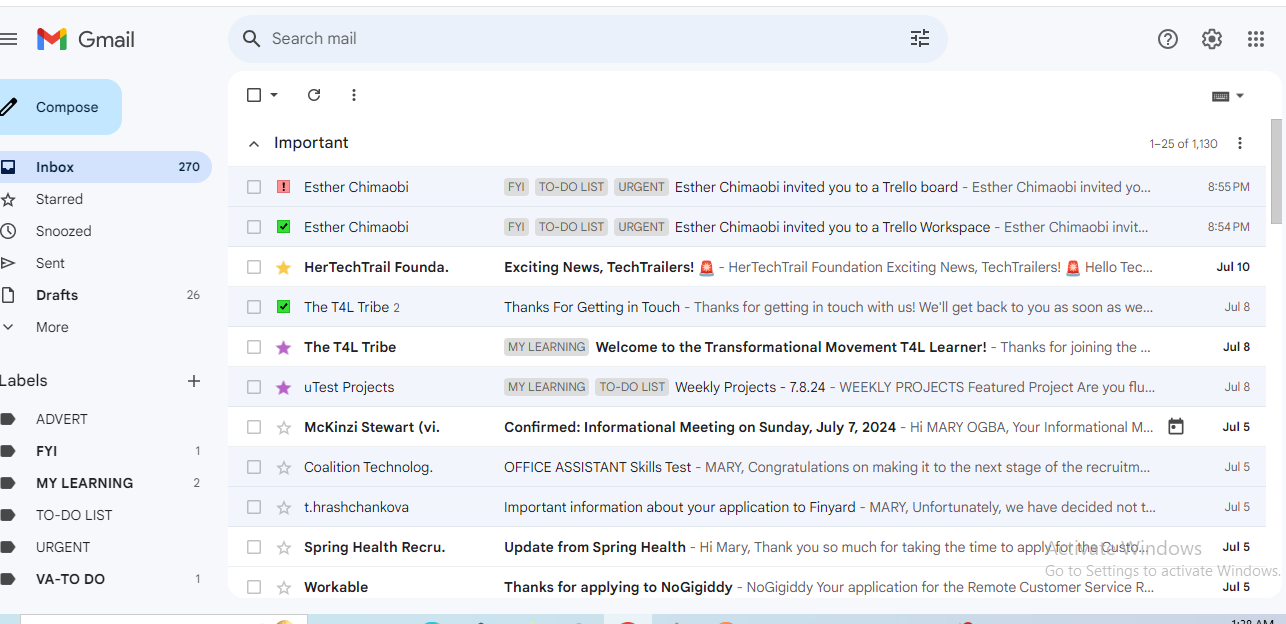Open Important section options menu

point(1240,143)
